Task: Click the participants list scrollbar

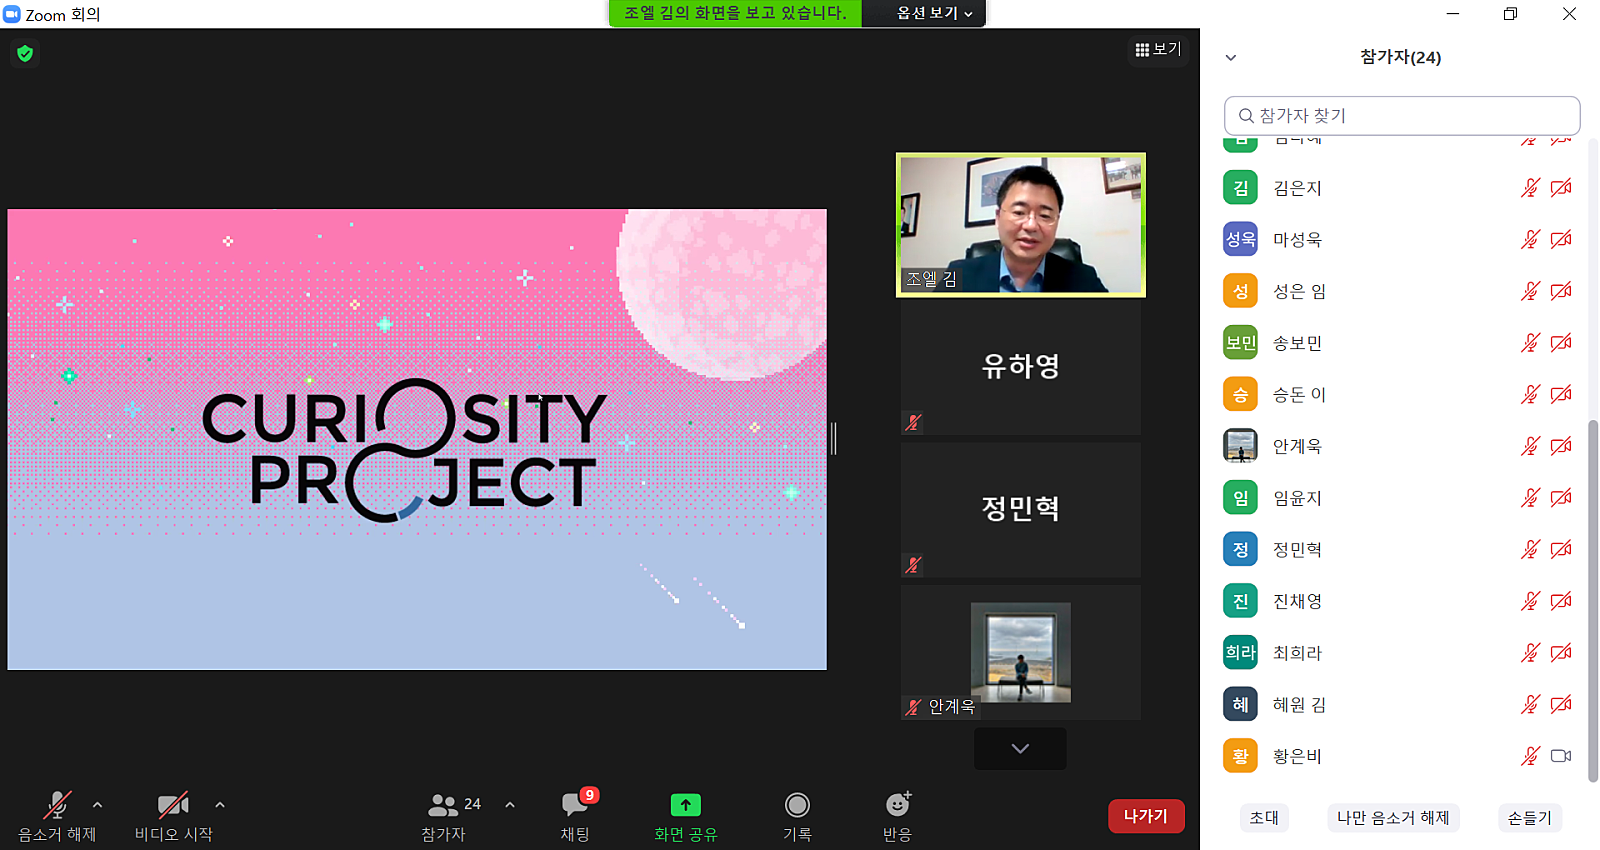Action: [1593, 600]
